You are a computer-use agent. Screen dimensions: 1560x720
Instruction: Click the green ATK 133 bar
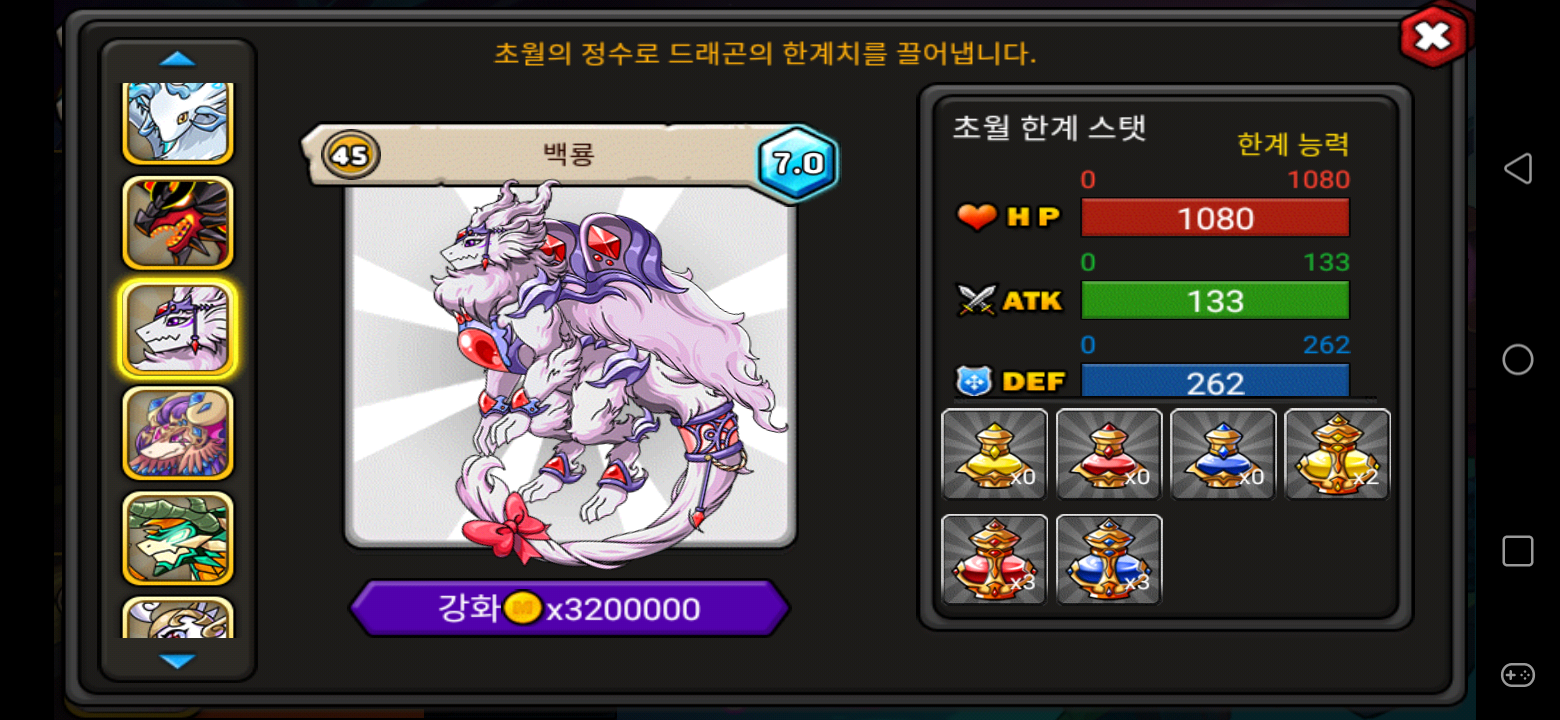pyautogui.click(x=1215, y=300)
